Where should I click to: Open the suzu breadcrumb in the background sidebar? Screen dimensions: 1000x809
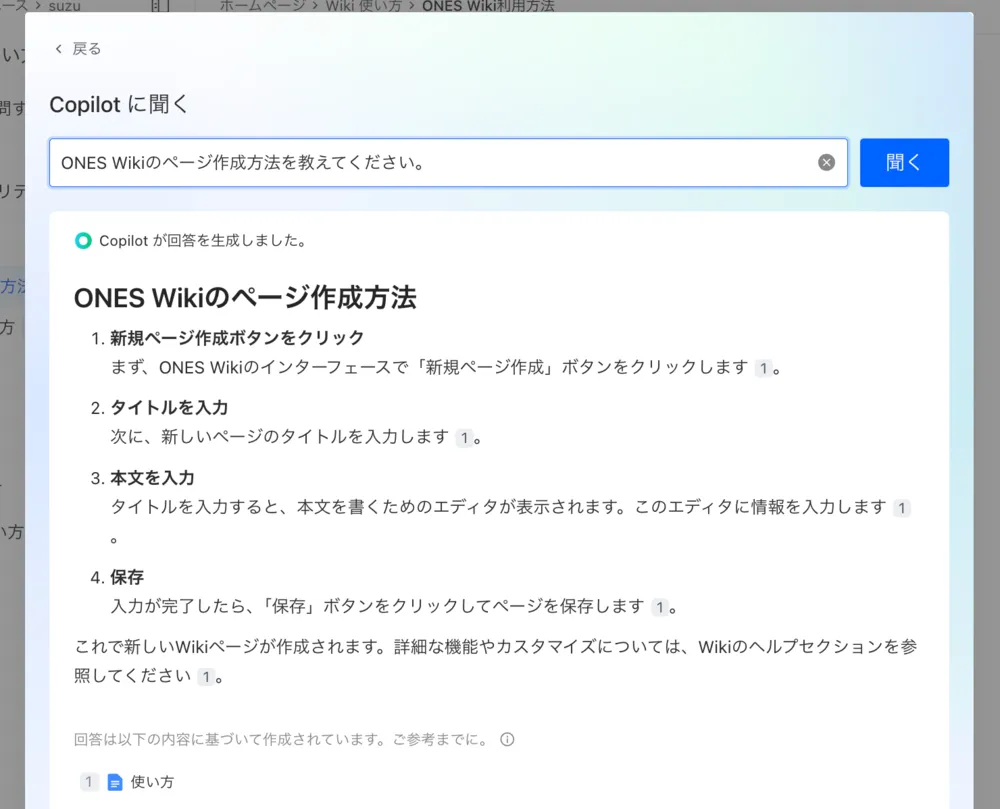[x=64, y=6]
